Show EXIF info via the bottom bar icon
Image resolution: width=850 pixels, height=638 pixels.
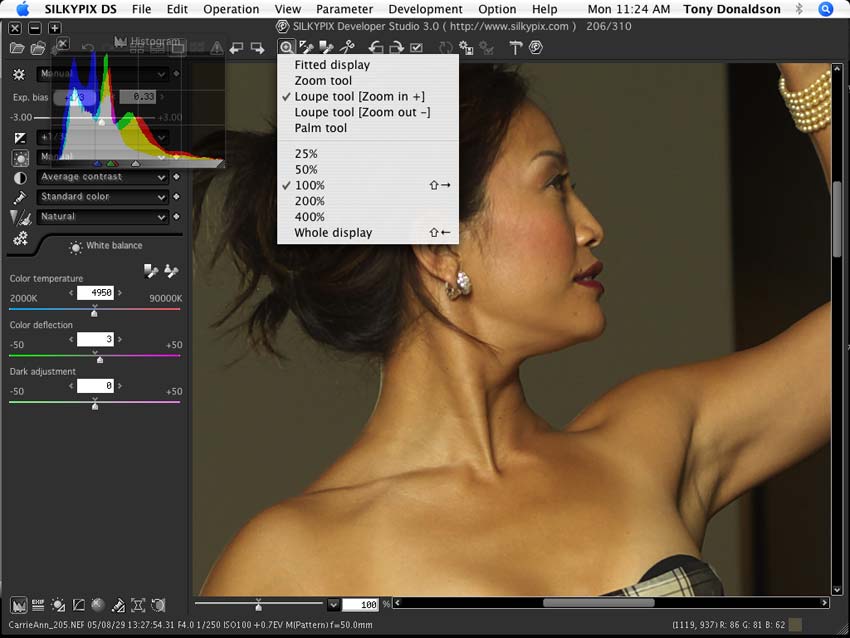point(38,605)
